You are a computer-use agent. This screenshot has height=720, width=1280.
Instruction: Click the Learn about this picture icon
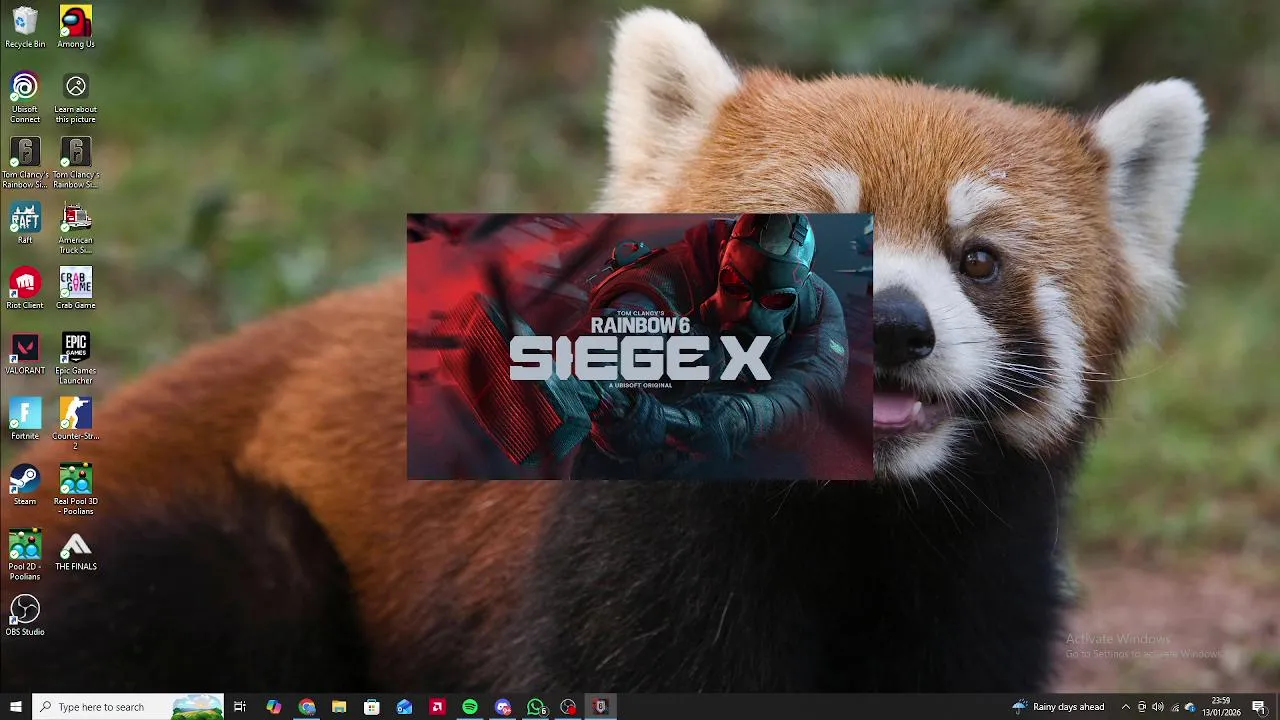click(x=76, y=98)
